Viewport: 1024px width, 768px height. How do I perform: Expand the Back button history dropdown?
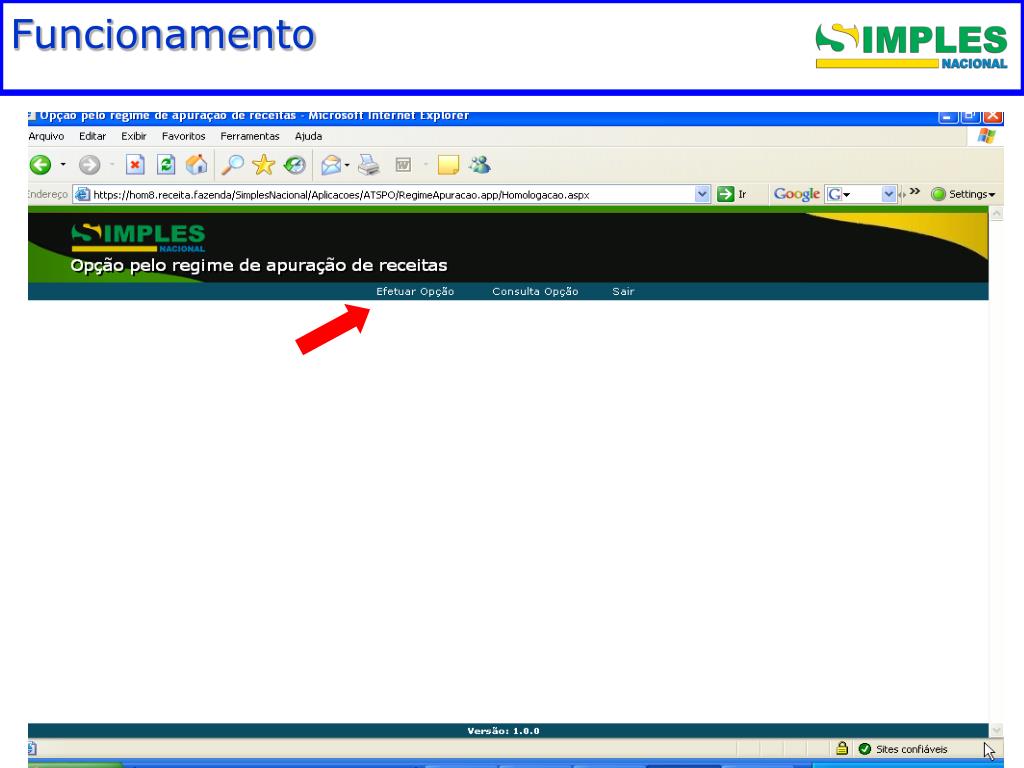(x=63, y=165)
